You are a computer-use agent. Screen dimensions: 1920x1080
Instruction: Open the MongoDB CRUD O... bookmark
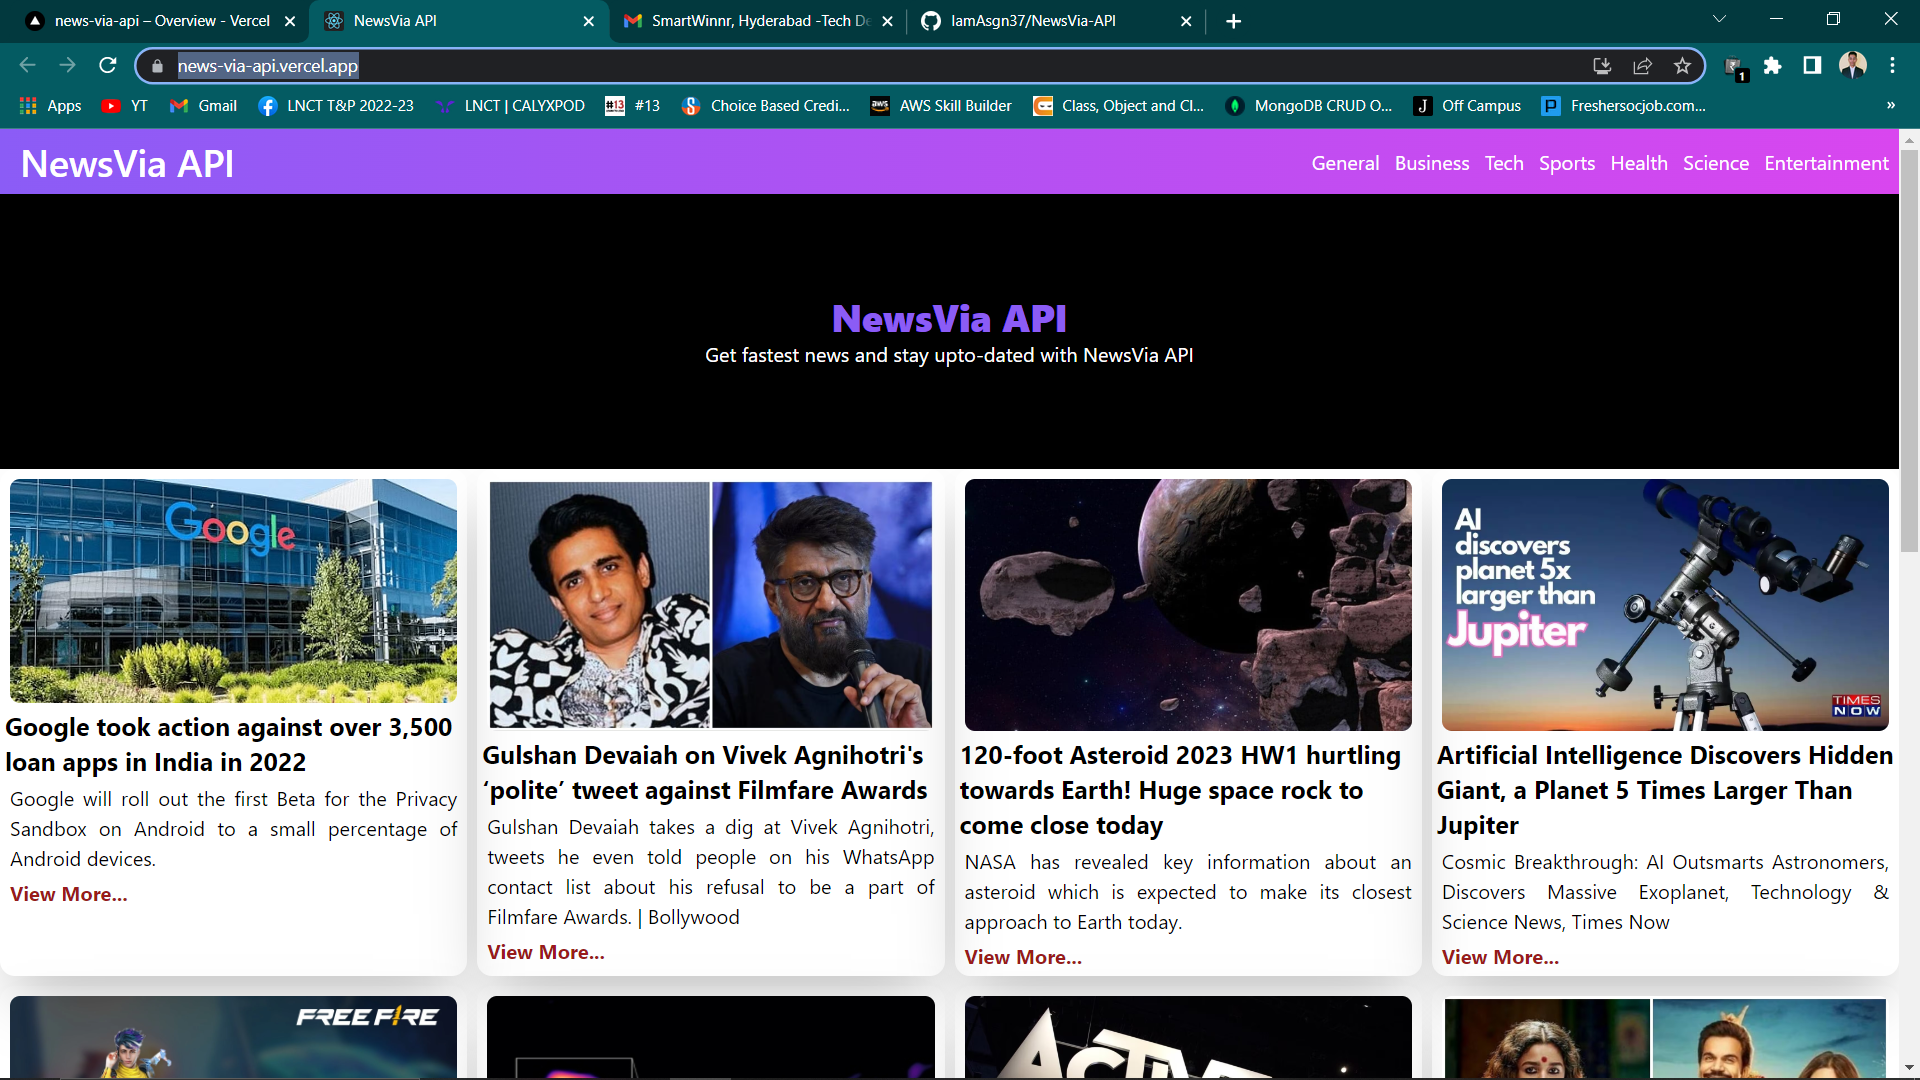point(1309,106)
